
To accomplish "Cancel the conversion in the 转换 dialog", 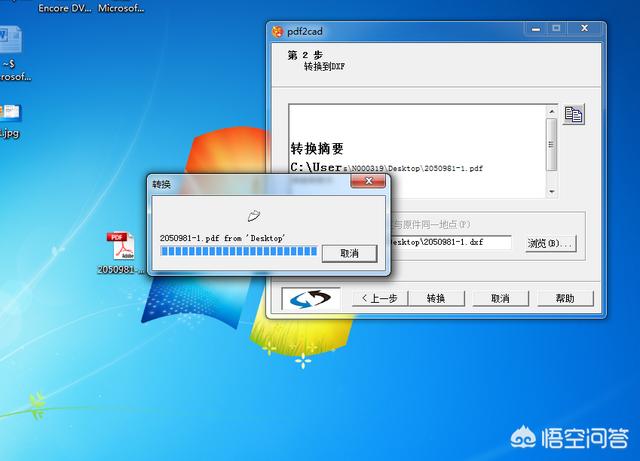I will pos(349,254).
